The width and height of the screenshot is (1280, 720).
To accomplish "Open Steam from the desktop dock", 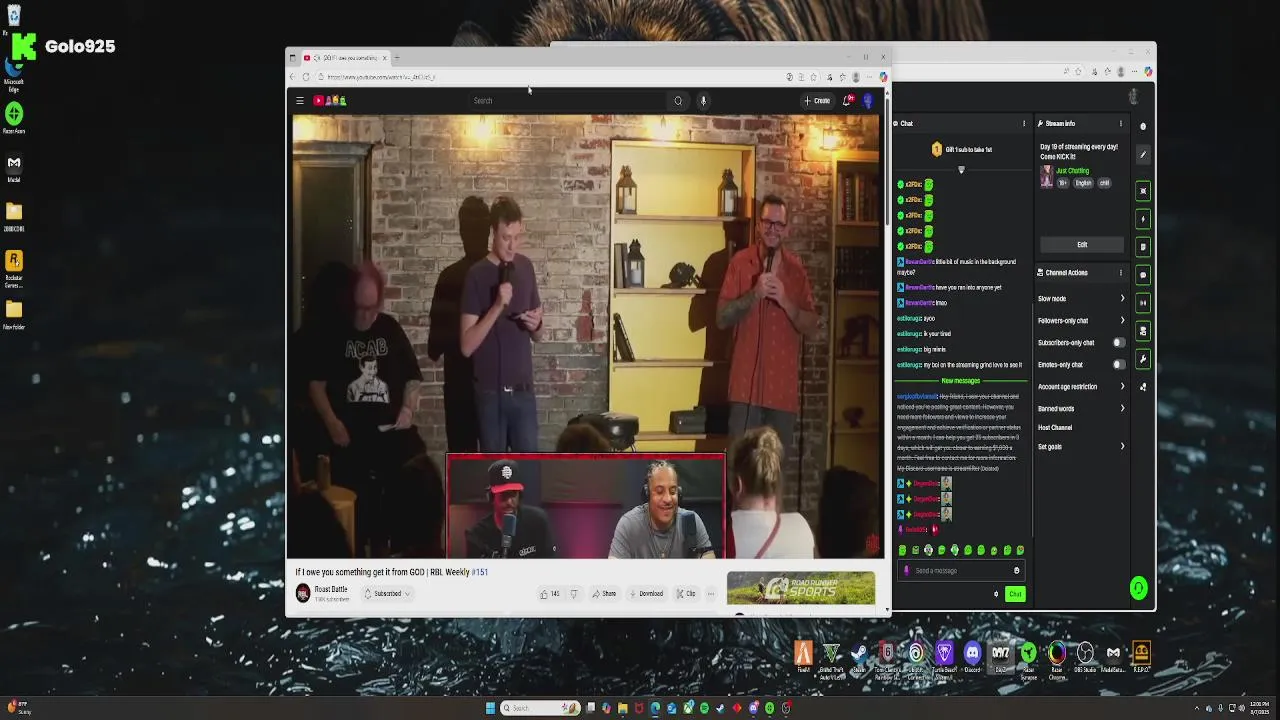I will [x=859, y=657].
